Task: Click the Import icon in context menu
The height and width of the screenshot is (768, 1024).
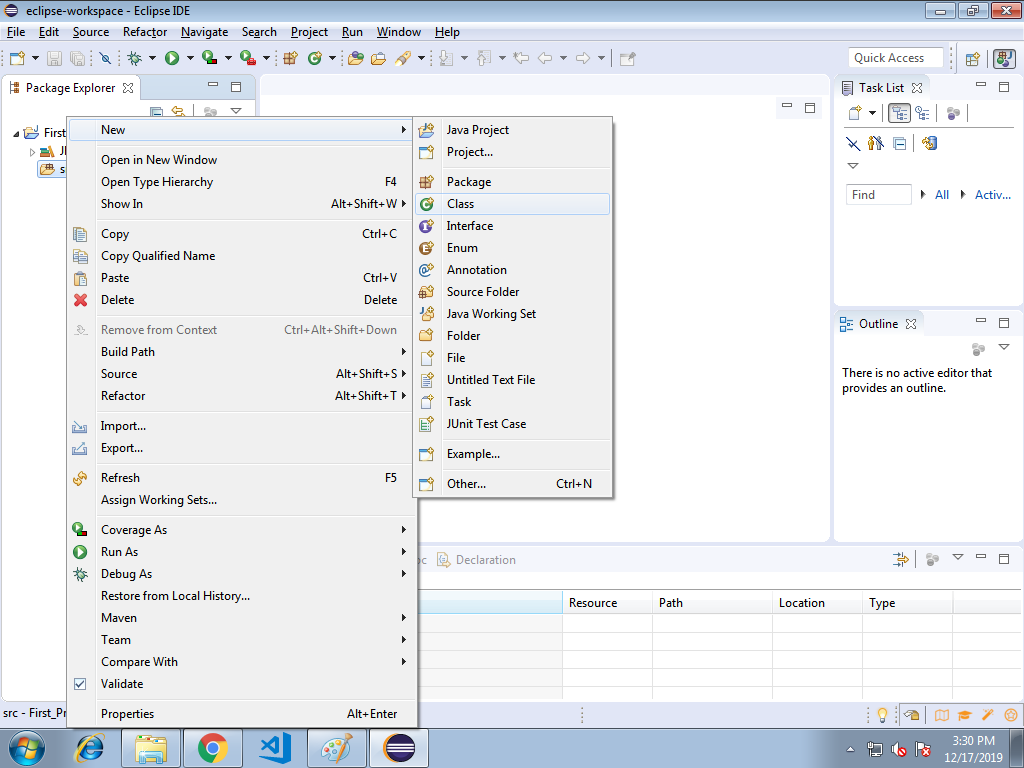Action: click(80, 426)
